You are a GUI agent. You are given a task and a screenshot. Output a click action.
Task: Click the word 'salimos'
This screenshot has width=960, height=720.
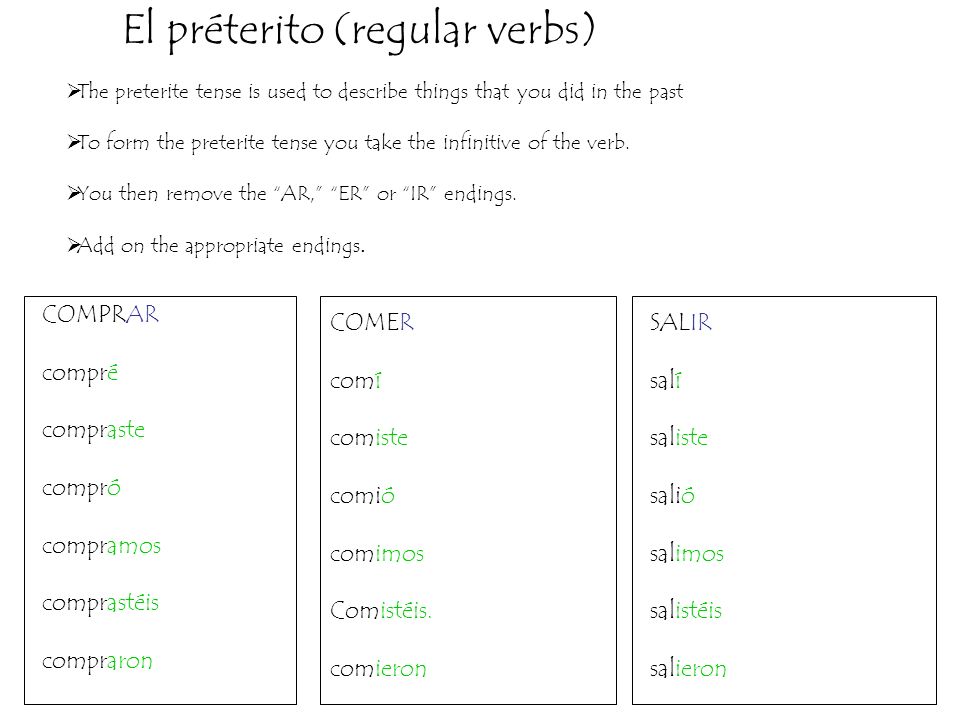[x=686, y=553]
